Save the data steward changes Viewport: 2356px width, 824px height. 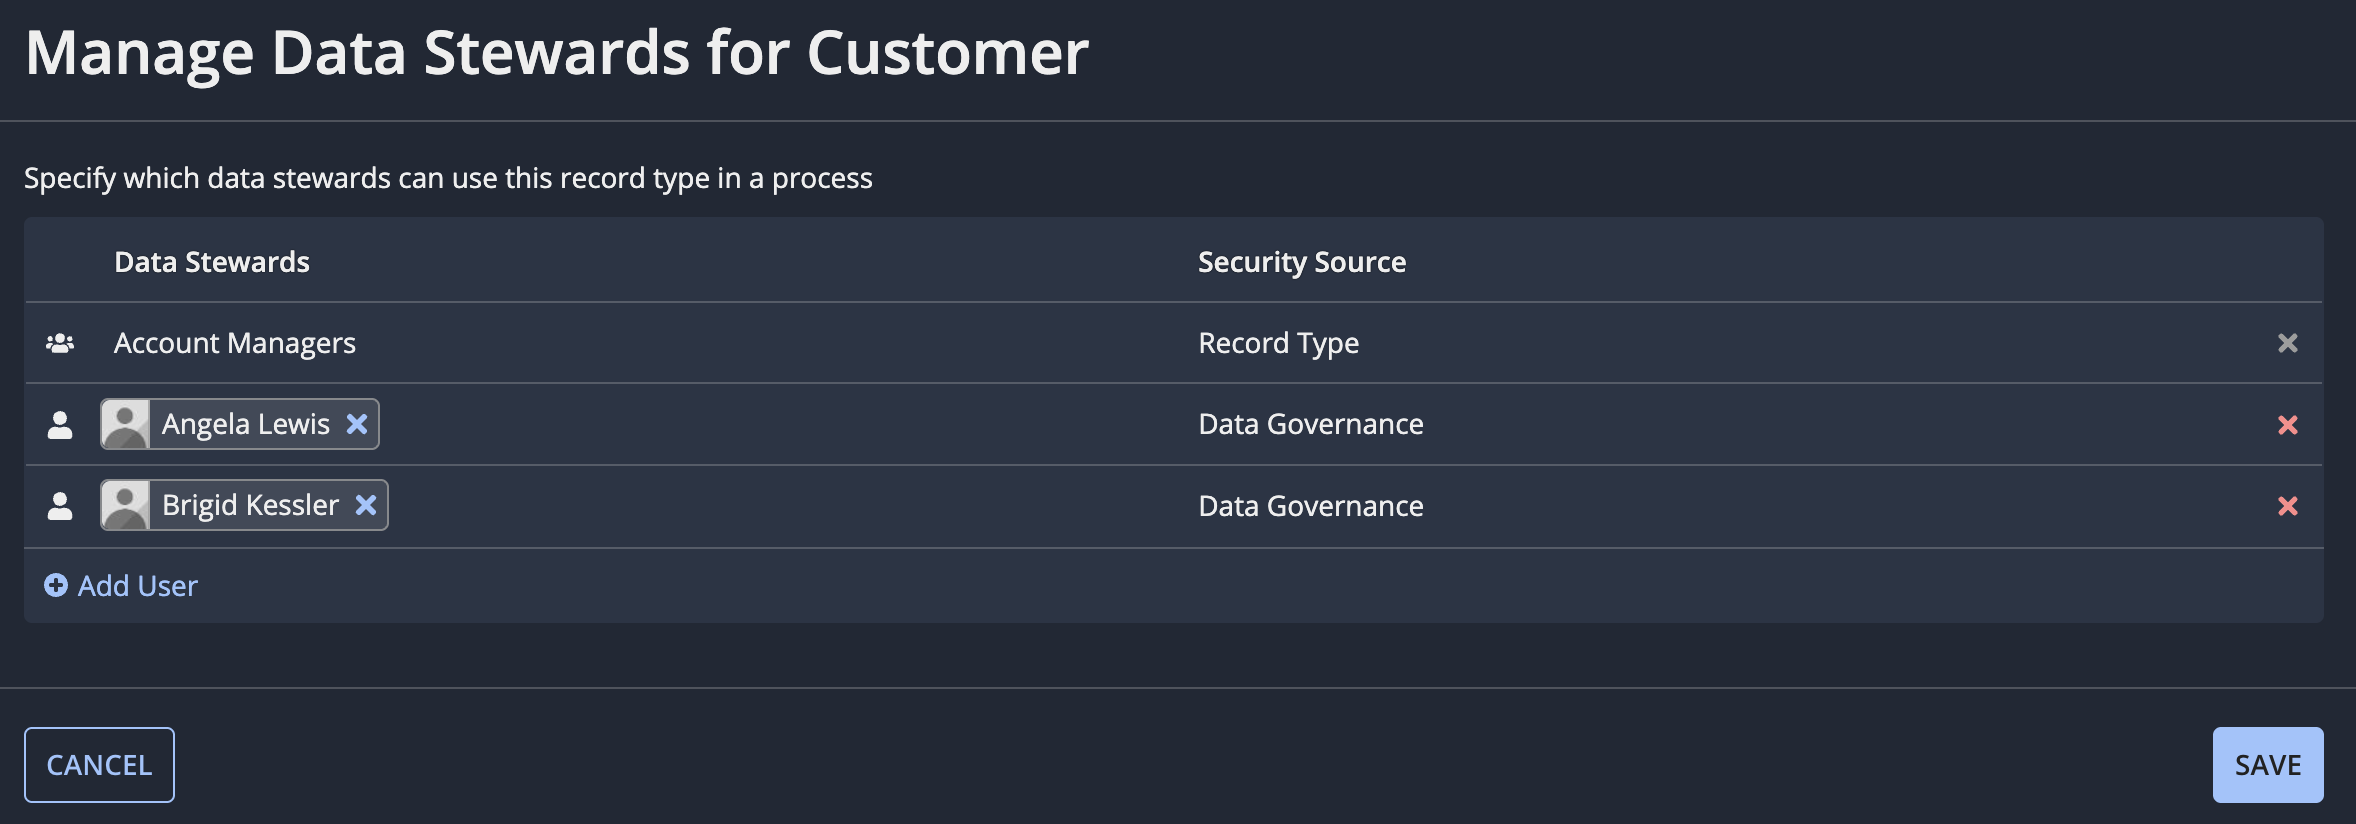point(2268,765)
